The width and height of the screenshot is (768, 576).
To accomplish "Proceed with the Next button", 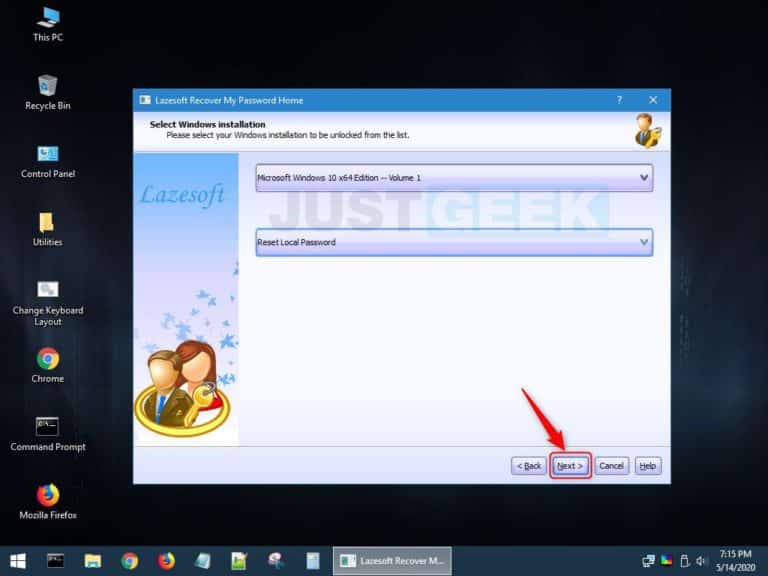I will click(x=570, y=466).
